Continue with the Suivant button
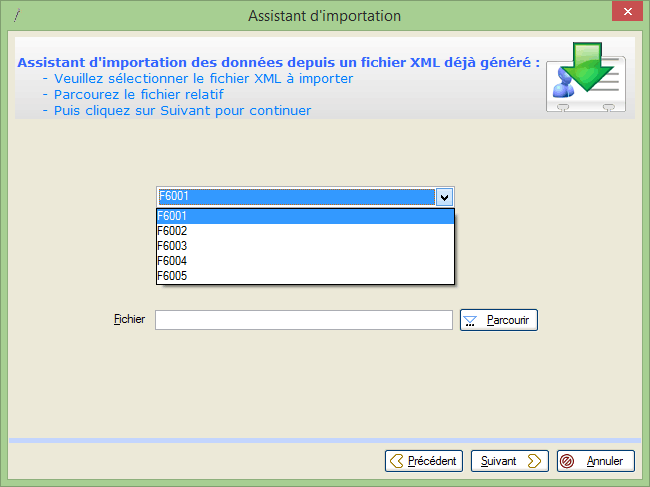This screenshot has width=650, height=487. 509,461
